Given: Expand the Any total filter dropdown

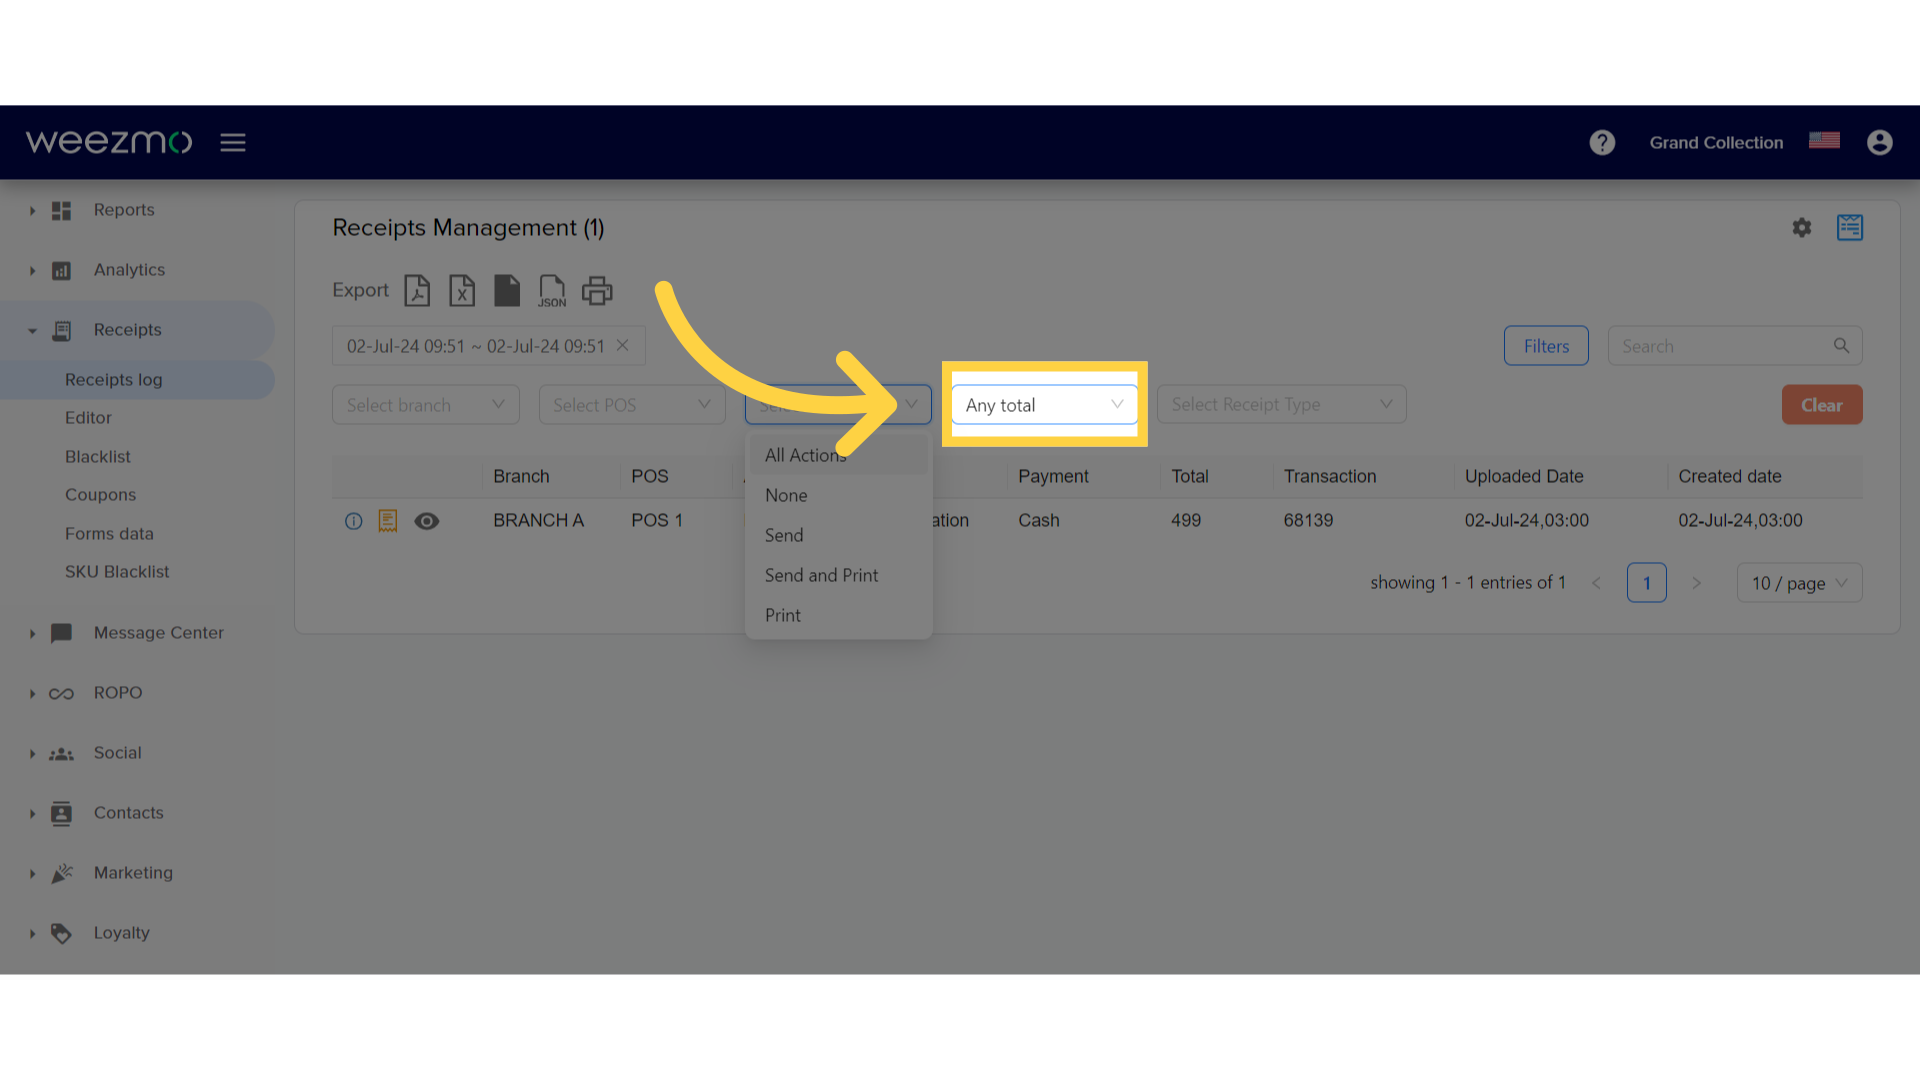Looking at the screenshot, I should (1042, 405).
